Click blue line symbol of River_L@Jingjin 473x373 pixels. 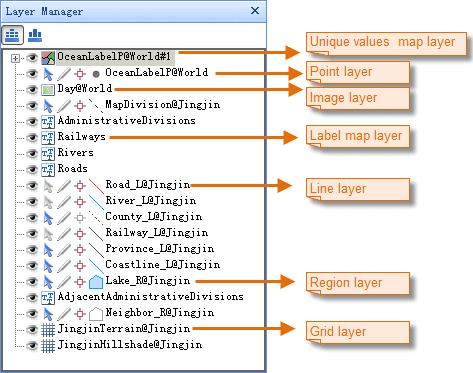click(96, 202)
